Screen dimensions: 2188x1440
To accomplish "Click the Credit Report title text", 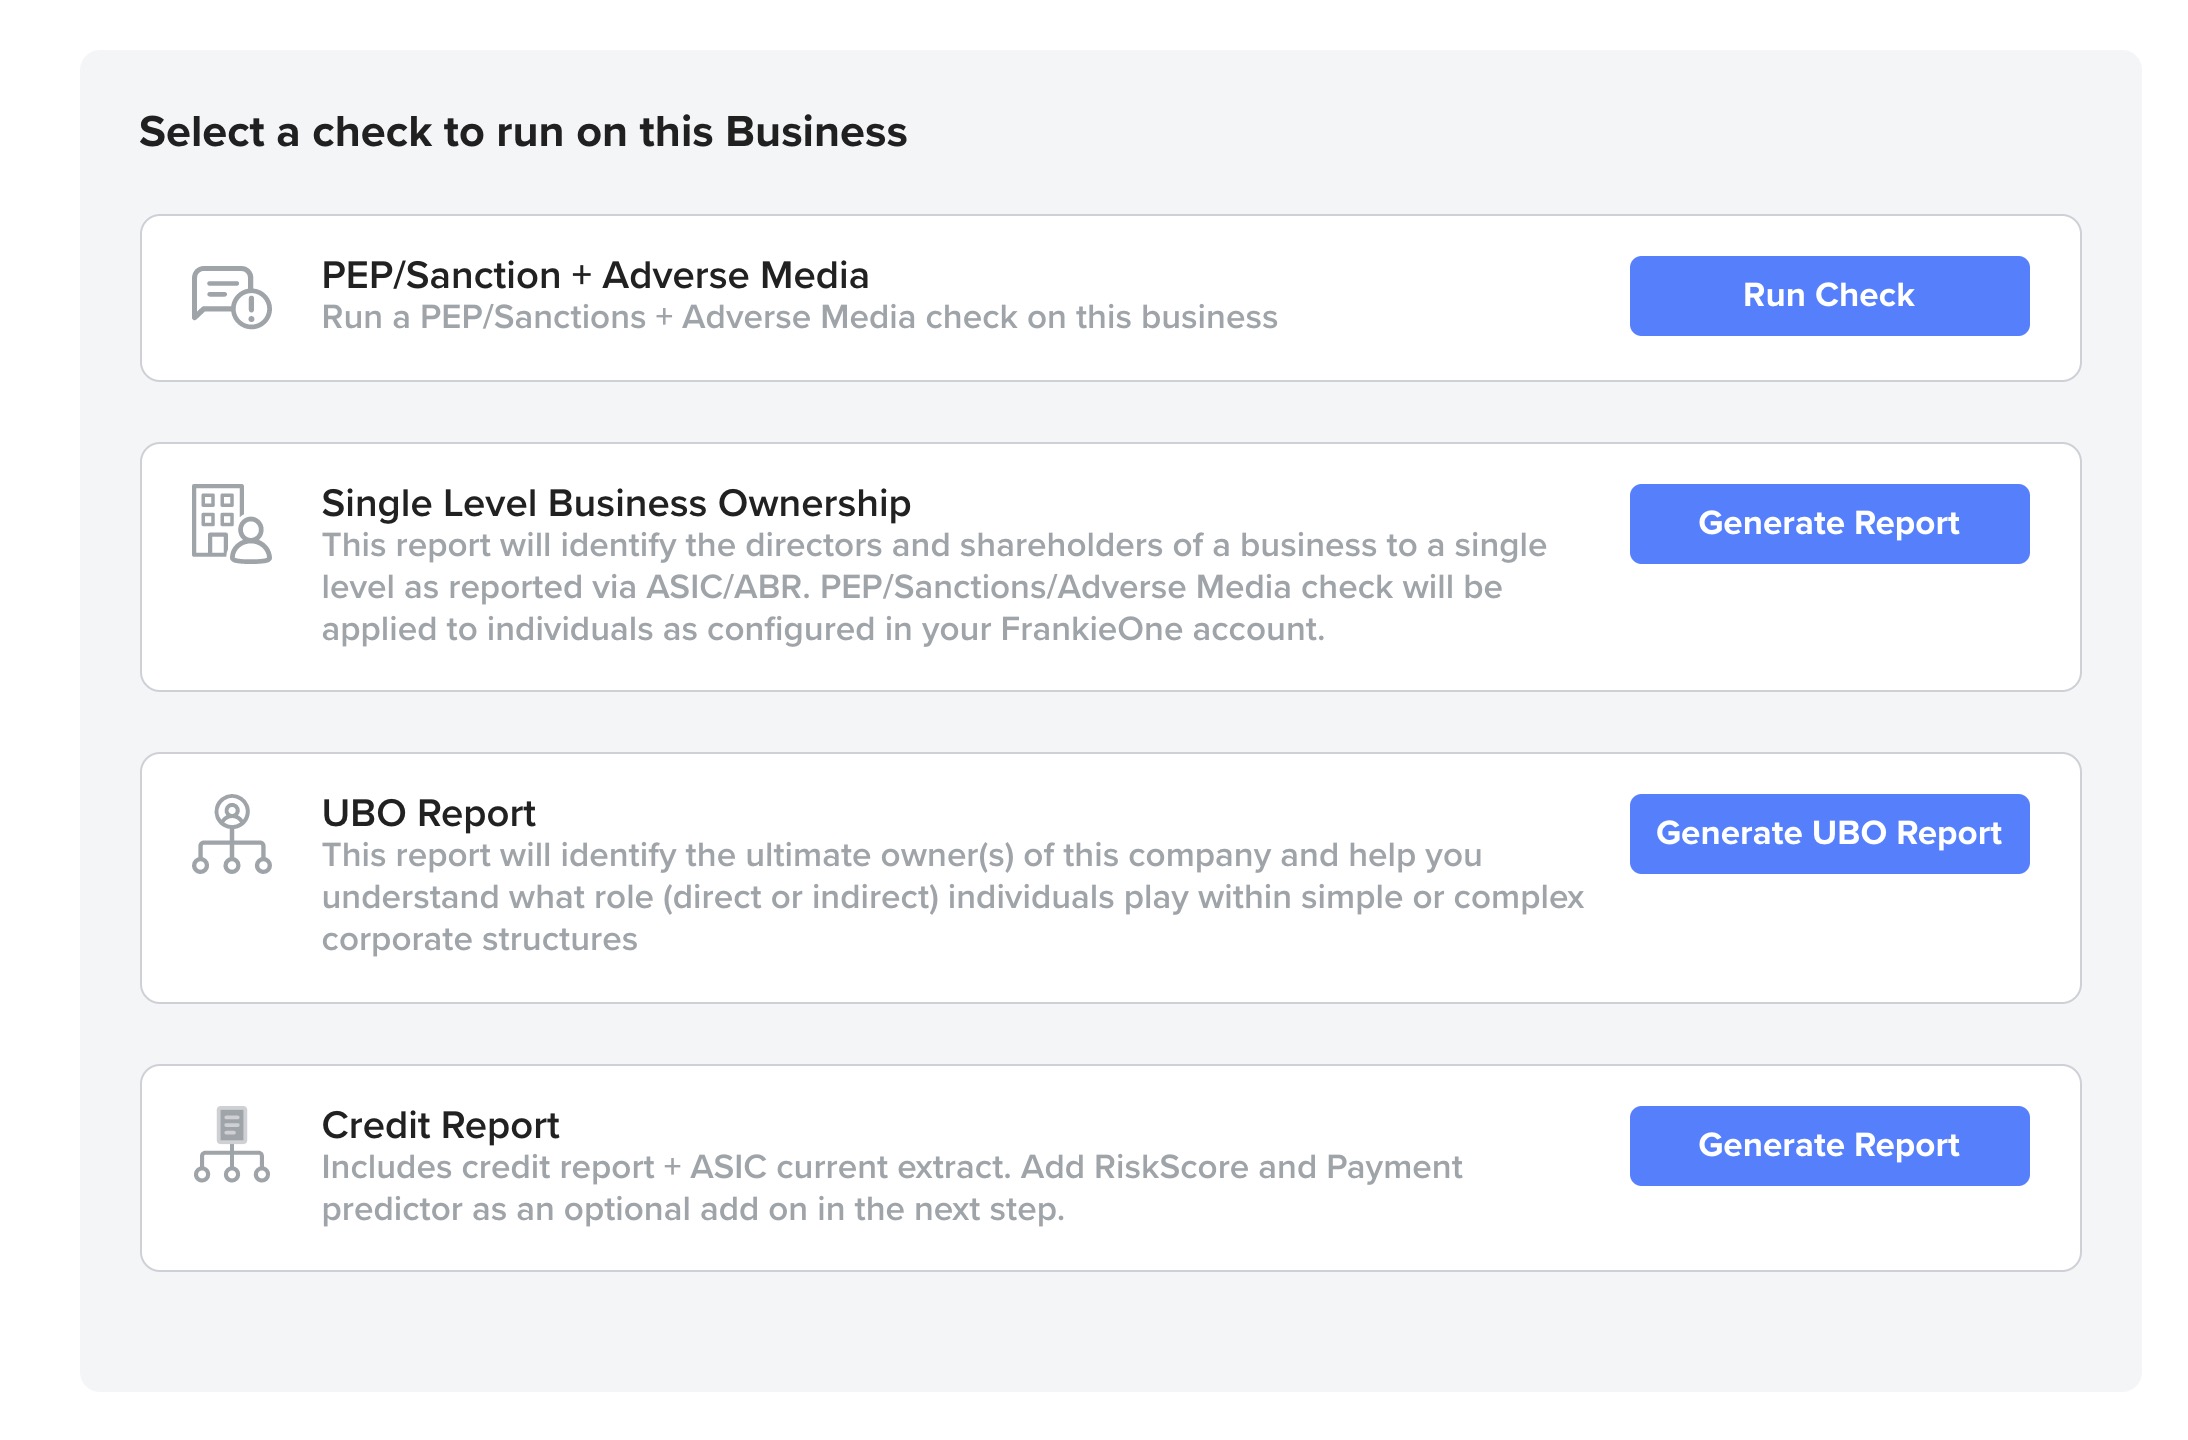I will [x=440, y=1125].
